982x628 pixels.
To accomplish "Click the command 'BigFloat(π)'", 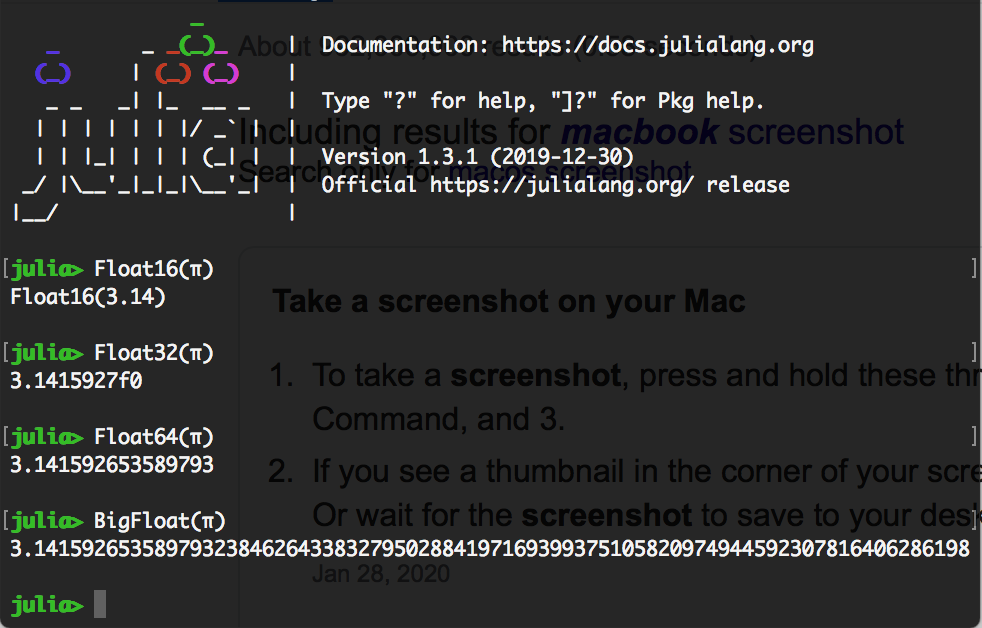I will (x=159, y=521).
